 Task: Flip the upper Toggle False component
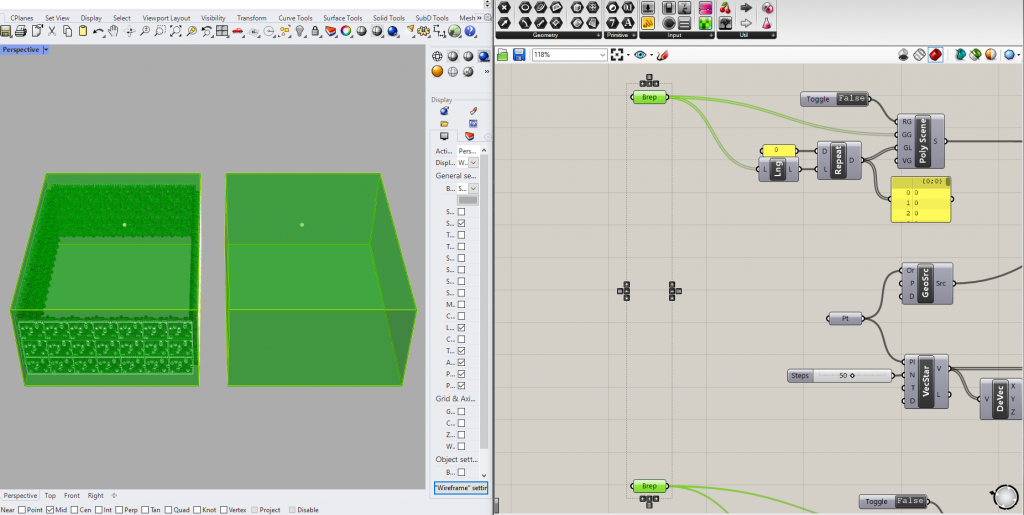[x=835, y=99]
